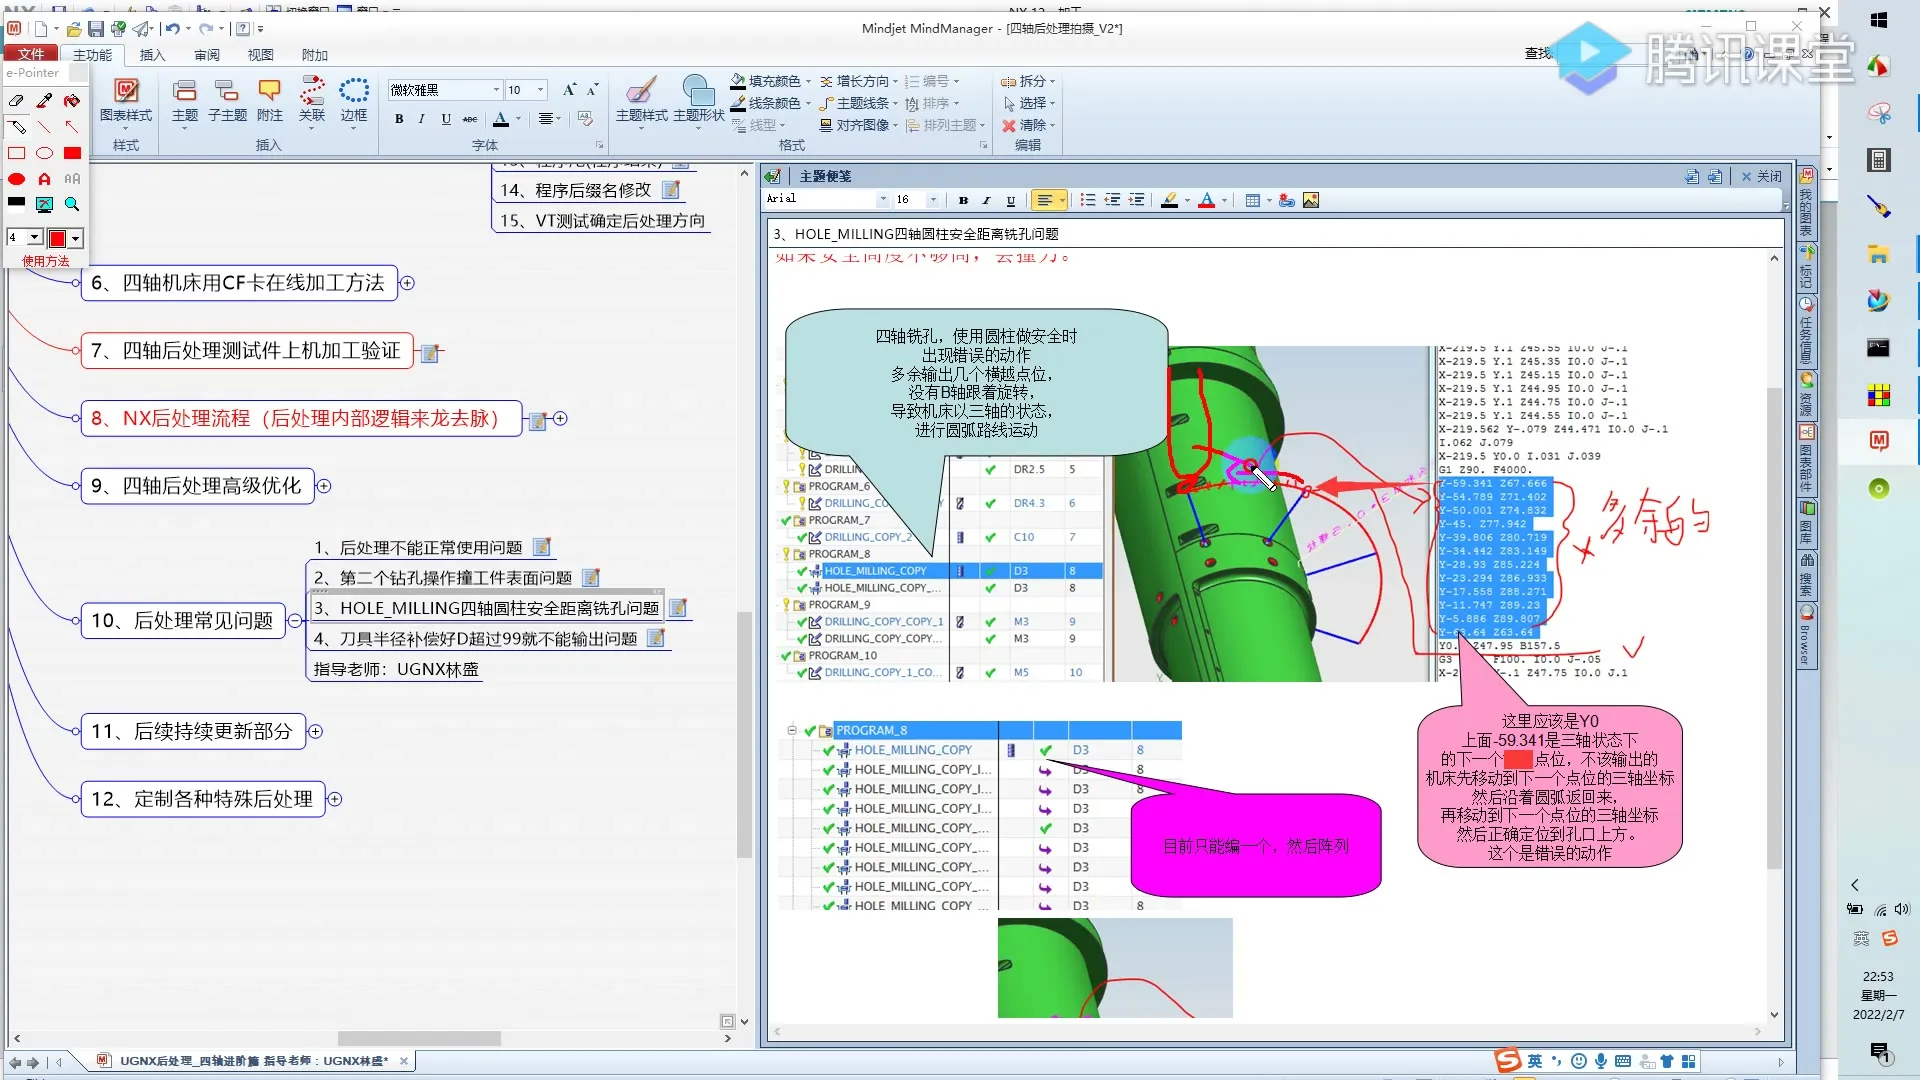Select the e-Pointer magnifier tool
The width and height of the screenshot is (1920, 1080).
point(72,204)
